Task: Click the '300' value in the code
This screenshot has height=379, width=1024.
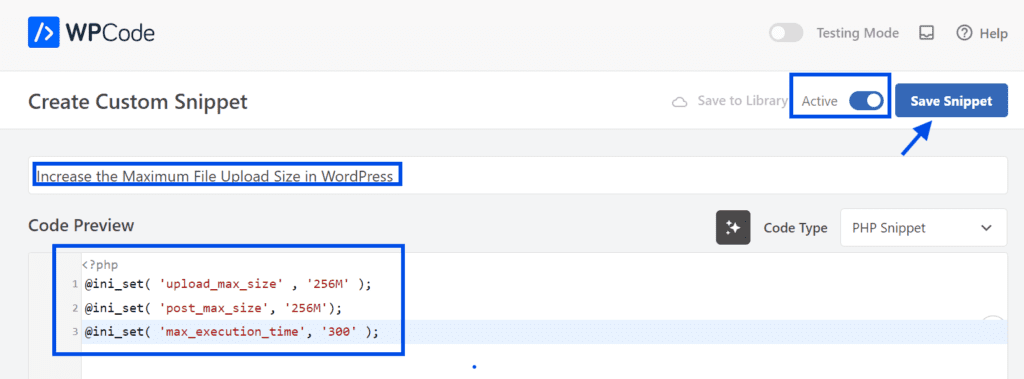Action: click(x=339, y=332)
